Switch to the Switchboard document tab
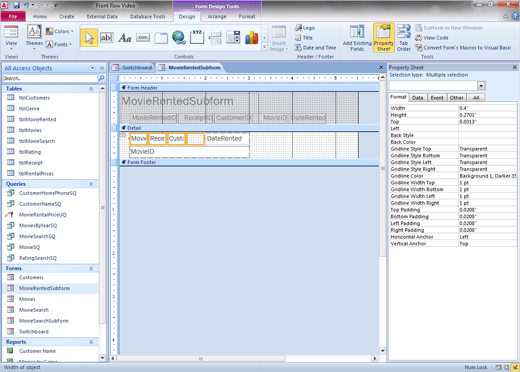The image size is (520, 372). [x=132, y=68]
